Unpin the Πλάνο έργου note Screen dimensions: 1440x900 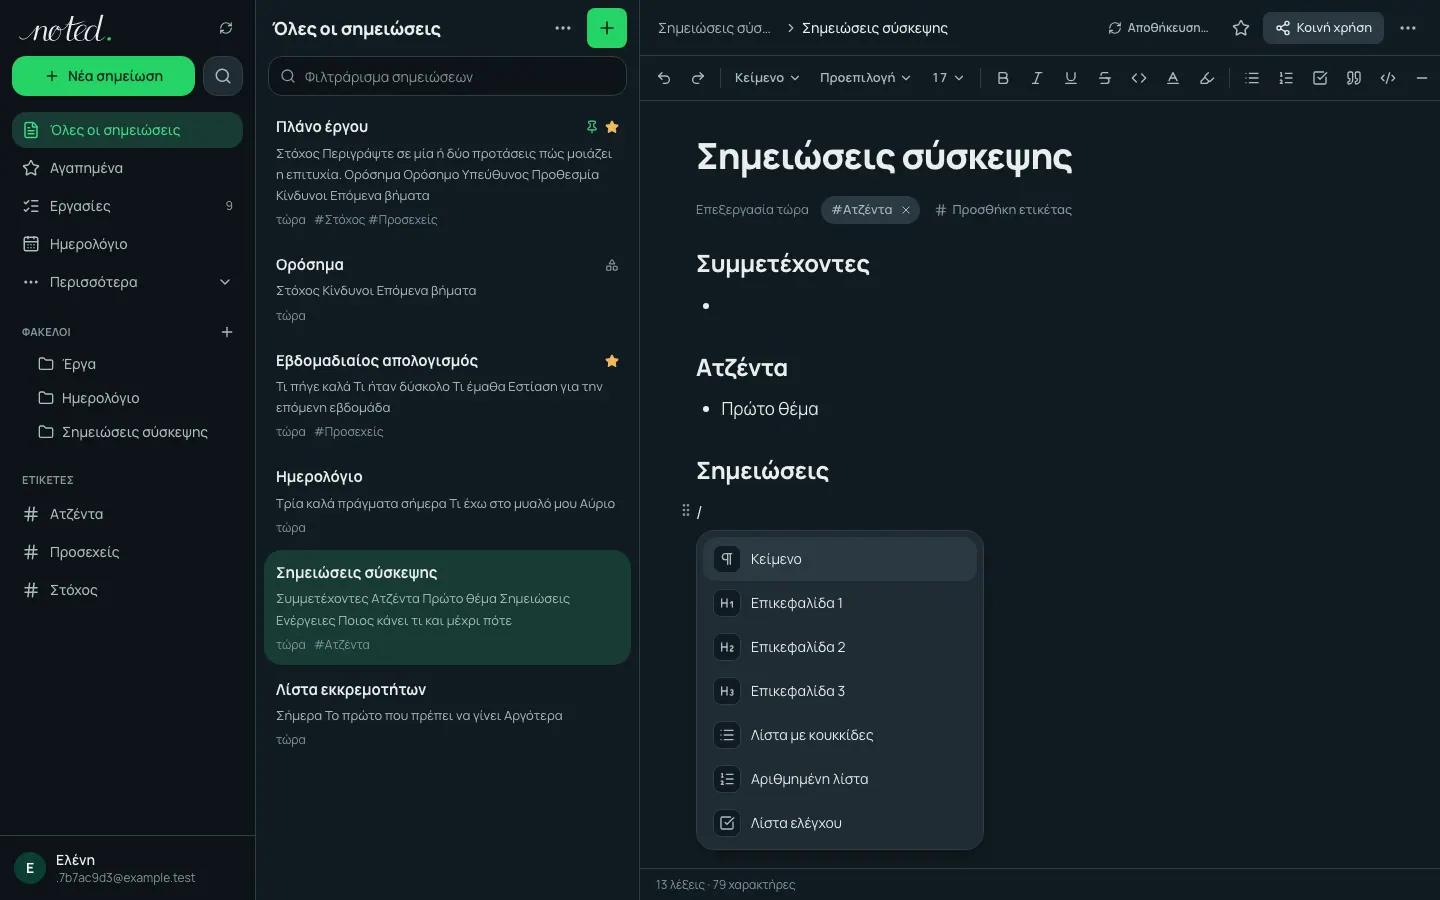pyautogui.click(x=592, y=127)
